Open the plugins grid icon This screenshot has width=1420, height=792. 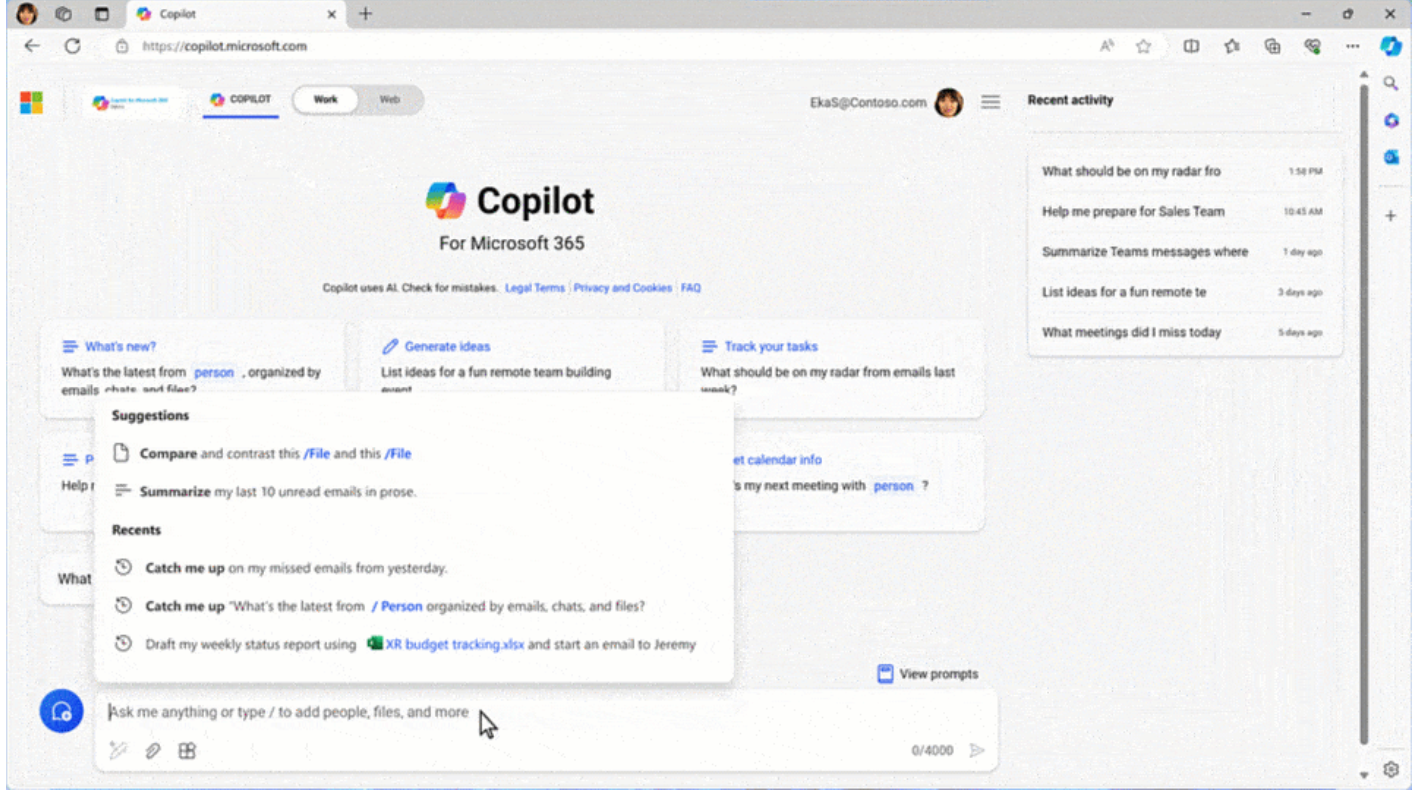(x=187, y=751)
